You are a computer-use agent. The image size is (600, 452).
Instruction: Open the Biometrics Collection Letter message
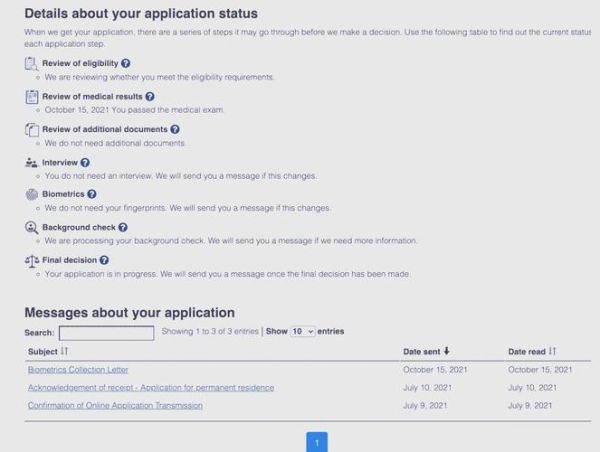pyautogui.click(x=78, y=369)
